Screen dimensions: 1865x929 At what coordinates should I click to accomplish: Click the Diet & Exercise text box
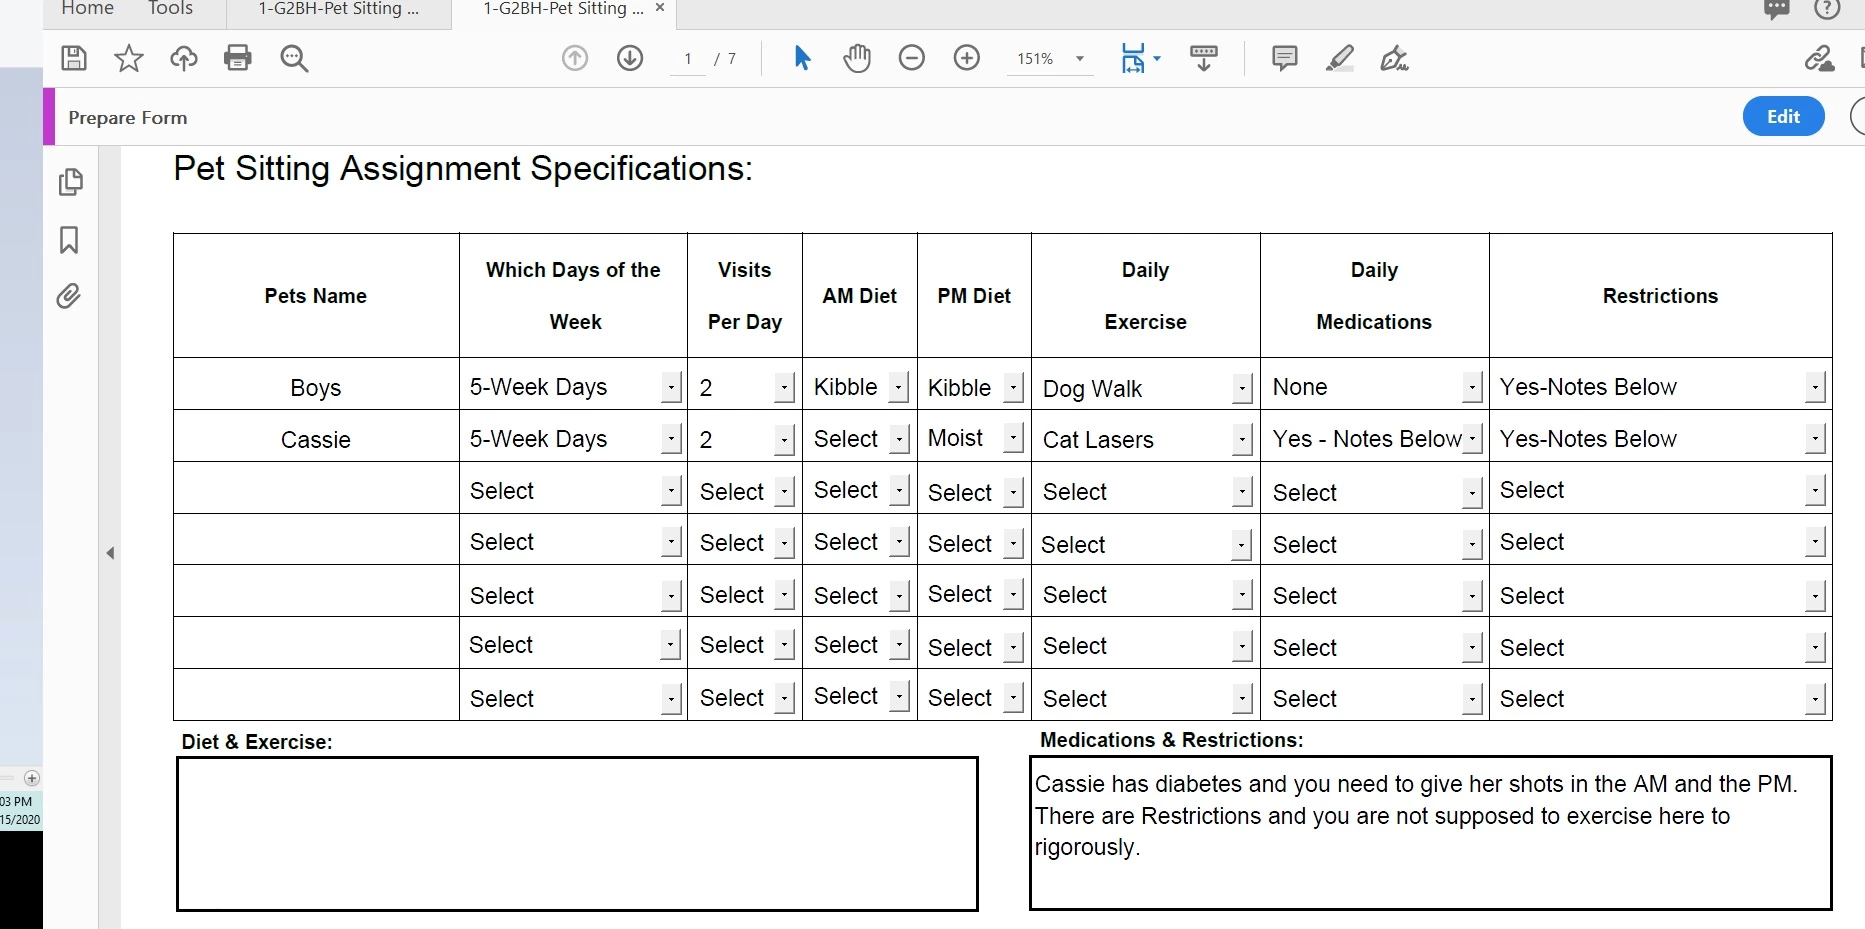click(577, 834)
